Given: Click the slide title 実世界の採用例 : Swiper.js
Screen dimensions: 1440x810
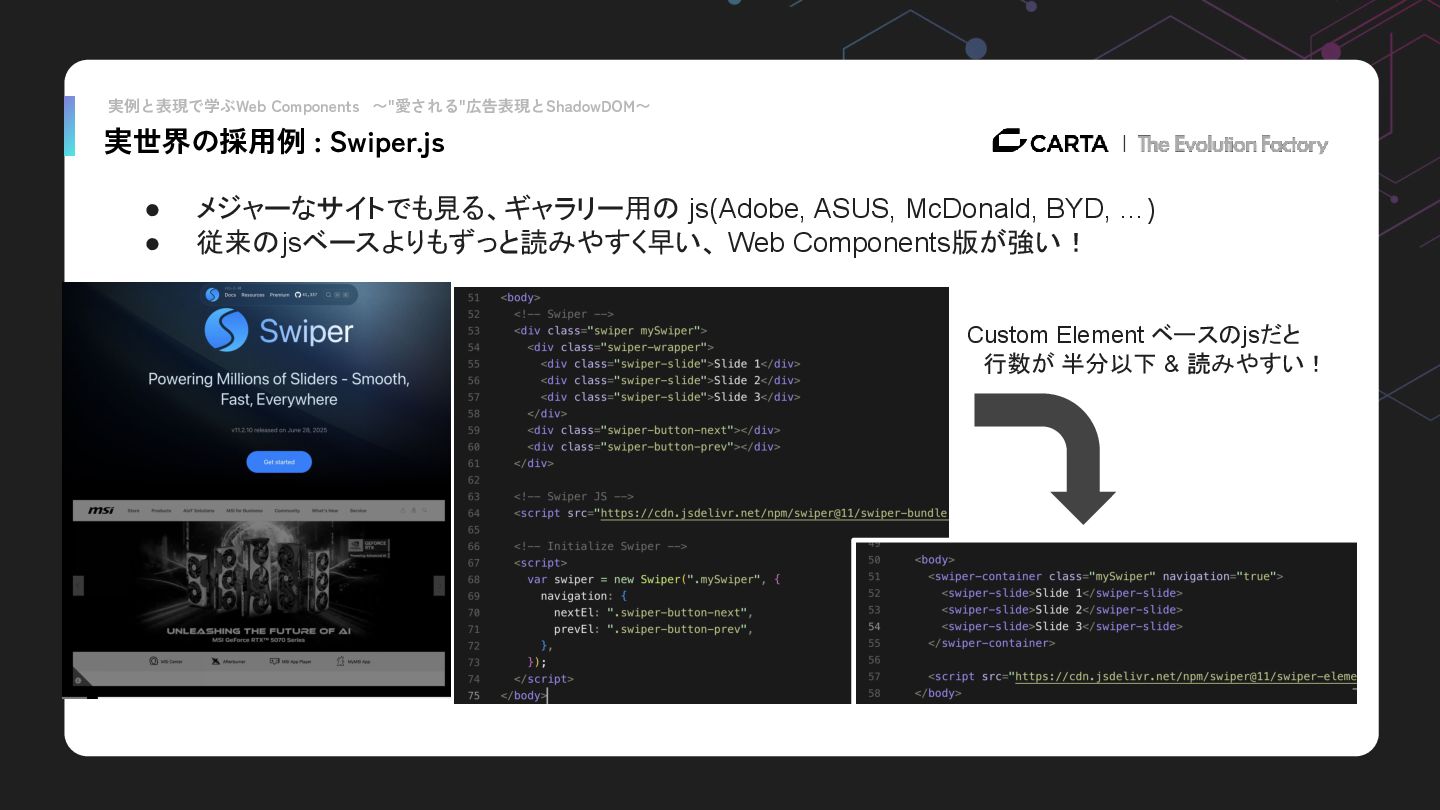Looking at the screenshot, I should 274,142.
